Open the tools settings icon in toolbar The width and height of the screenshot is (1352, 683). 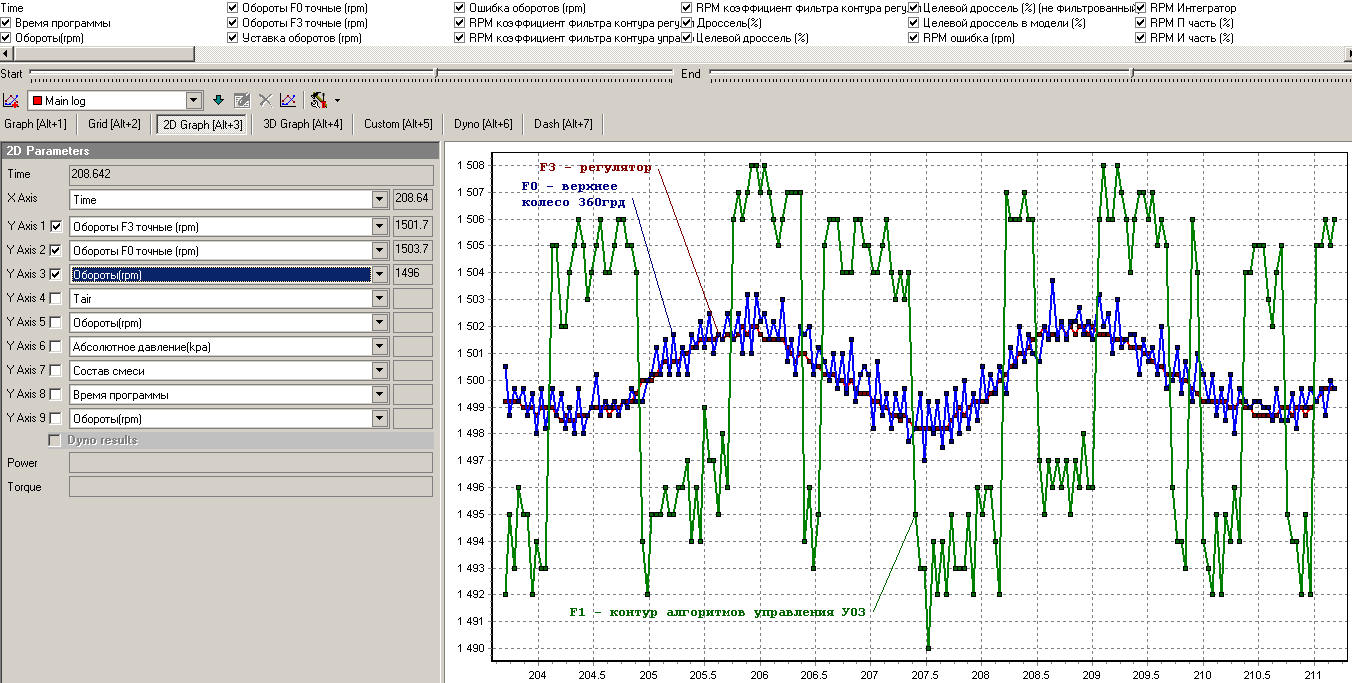(x=319, y=101)
